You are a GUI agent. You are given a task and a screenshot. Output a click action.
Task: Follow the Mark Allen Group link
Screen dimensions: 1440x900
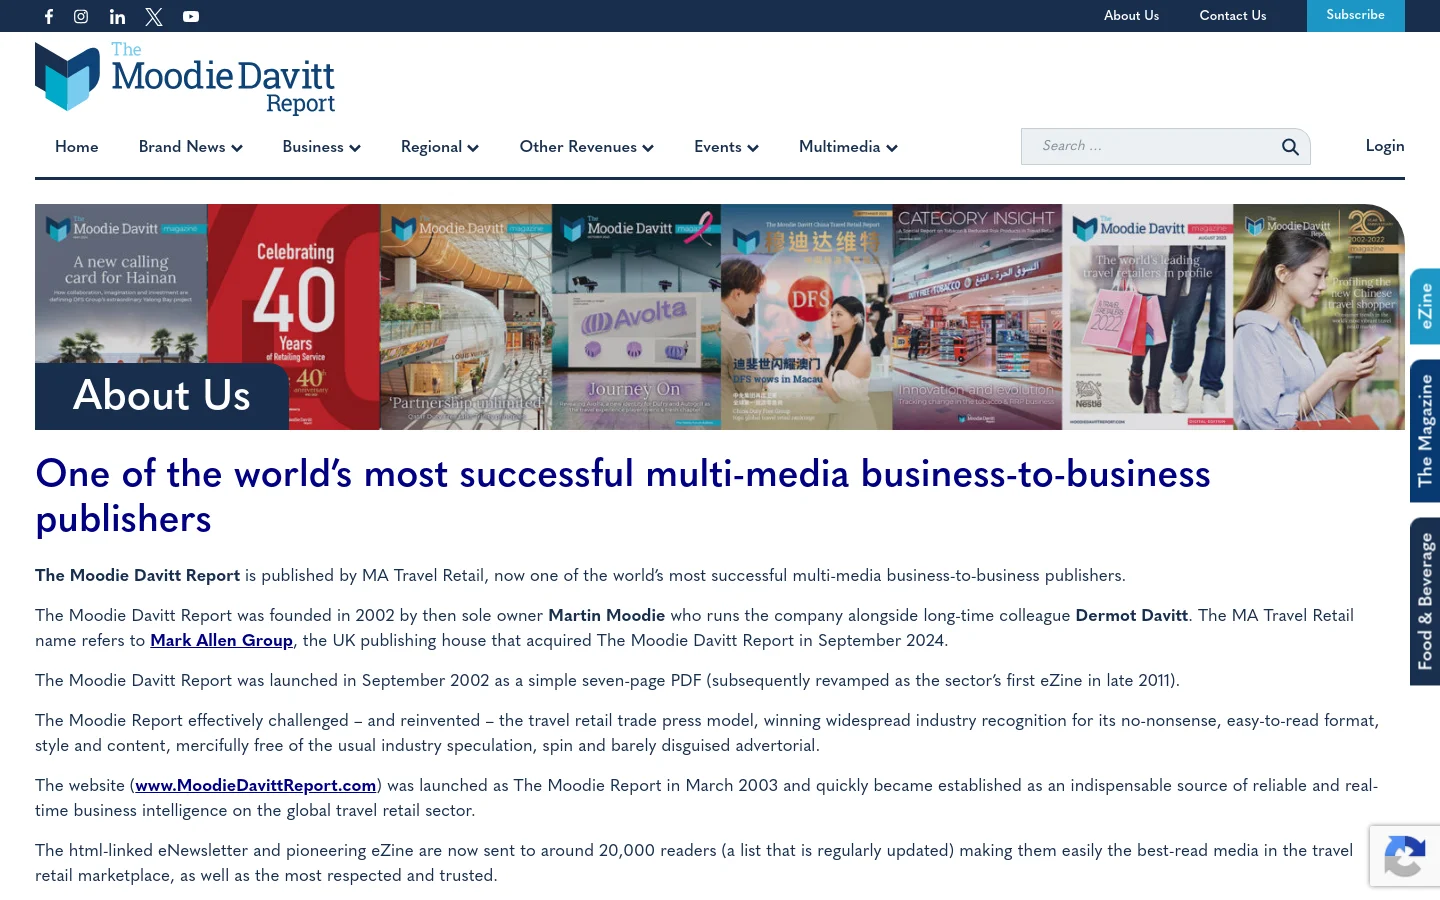[221, 640]
